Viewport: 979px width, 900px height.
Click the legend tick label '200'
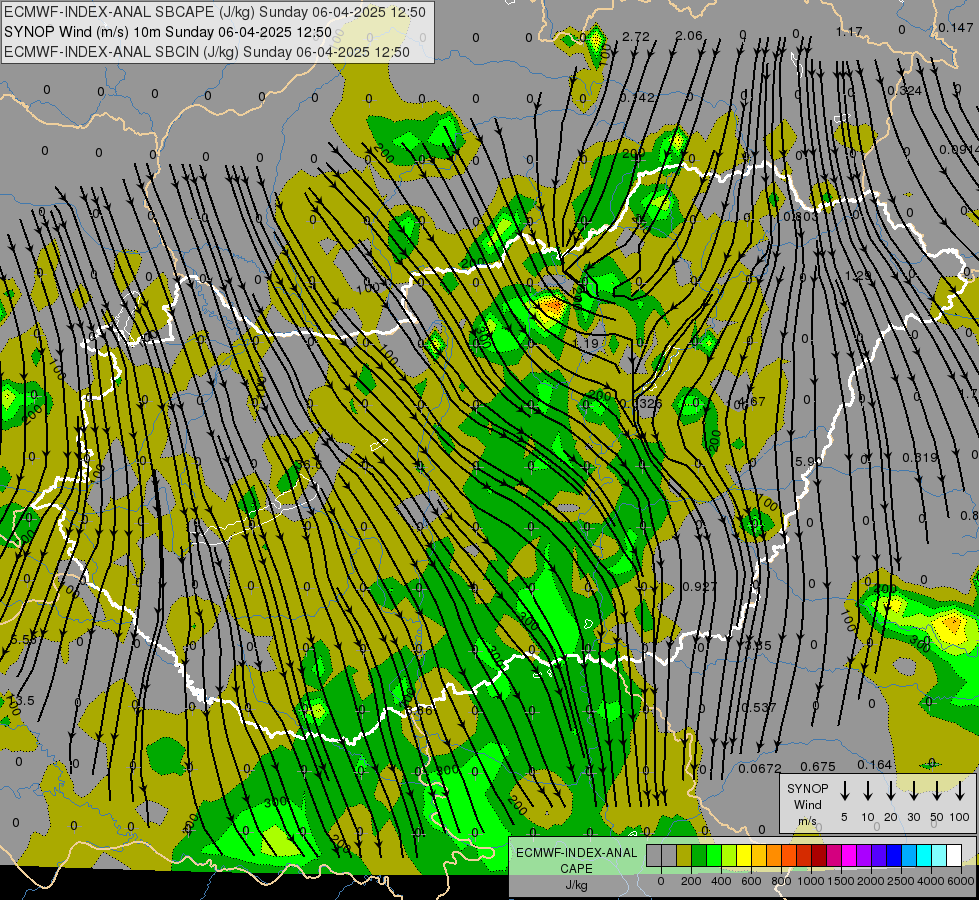691,881
